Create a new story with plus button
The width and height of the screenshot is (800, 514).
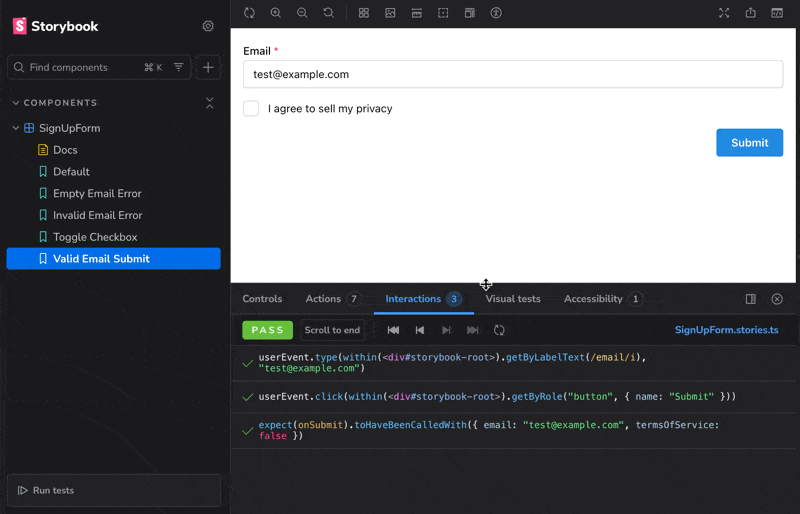point(208,67)
